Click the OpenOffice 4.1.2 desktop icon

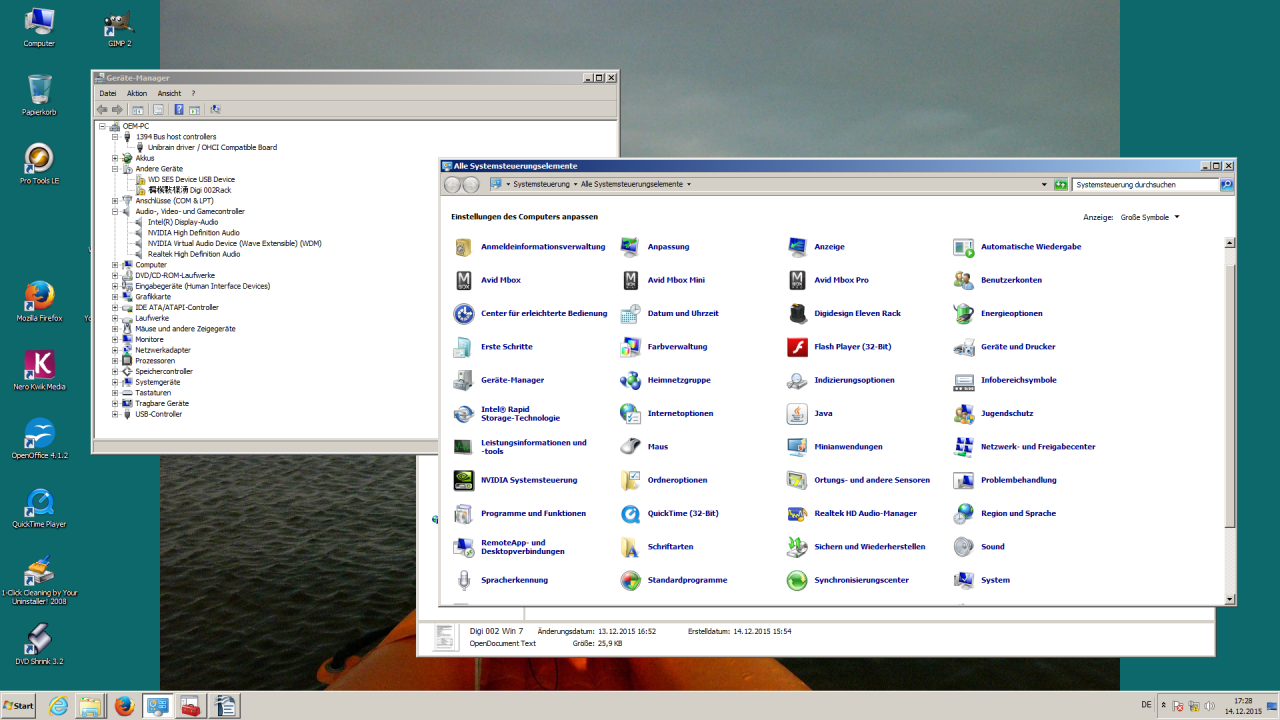40,439
